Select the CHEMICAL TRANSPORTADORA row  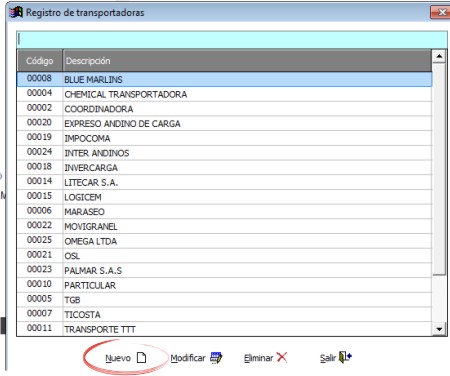224,94
